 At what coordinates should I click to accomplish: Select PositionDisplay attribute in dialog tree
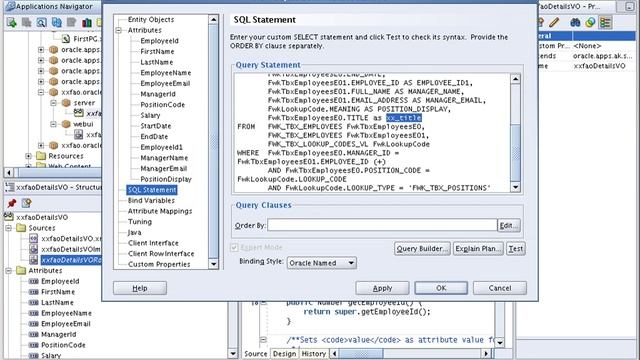(166, 179)
